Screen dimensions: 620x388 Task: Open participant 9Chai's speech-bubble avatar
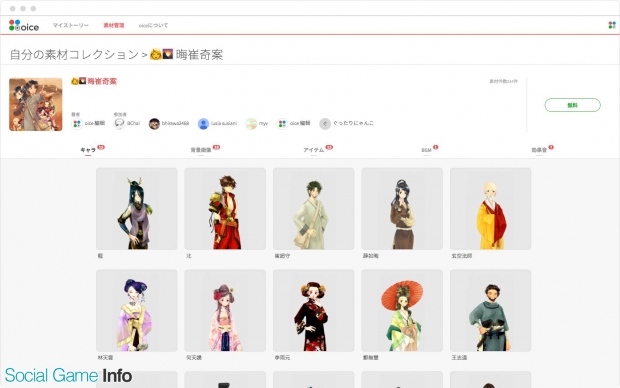119,124
